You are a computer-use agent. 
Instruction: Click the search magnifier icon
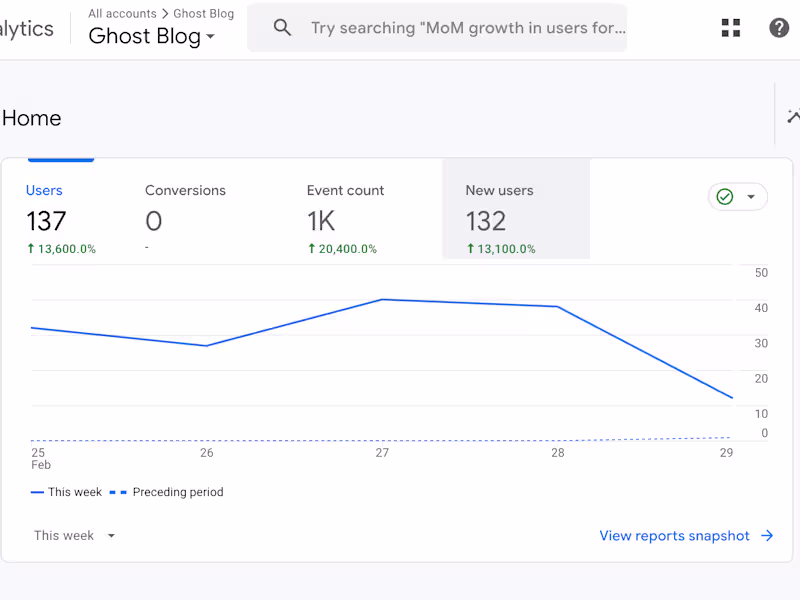(x=281, y=27)
